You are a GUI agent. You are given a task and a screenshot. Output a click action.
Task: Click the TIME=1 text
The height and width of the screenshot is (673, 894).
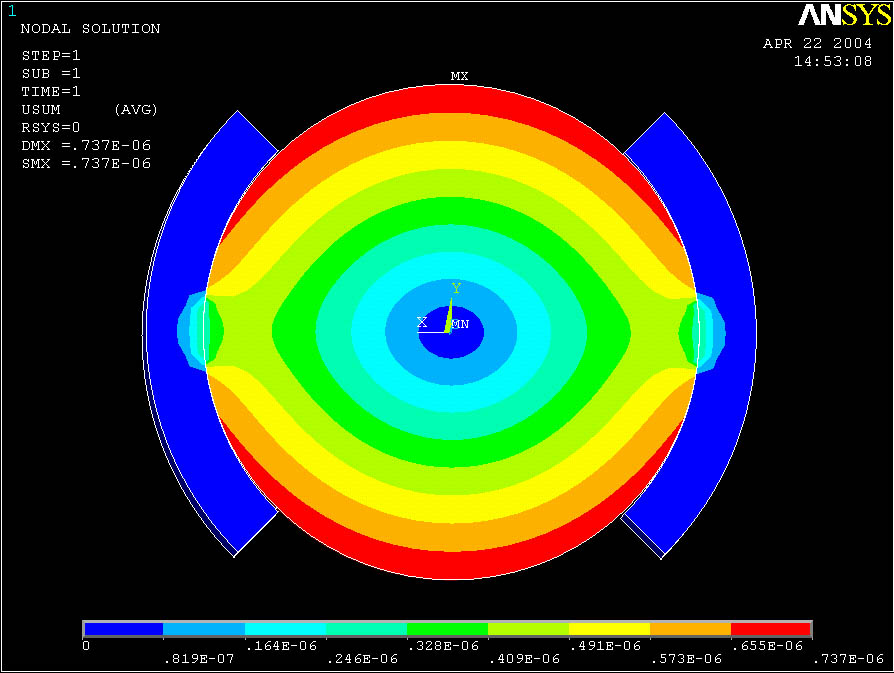(x=51, y=91)
